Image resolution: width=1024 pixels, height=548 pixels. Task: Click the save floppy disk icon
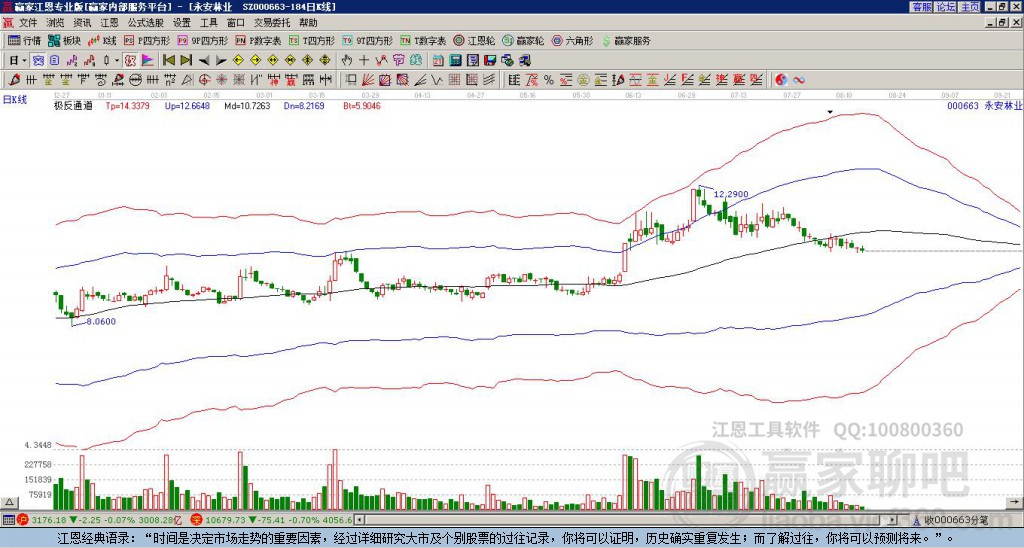click(x=490, y=61)
